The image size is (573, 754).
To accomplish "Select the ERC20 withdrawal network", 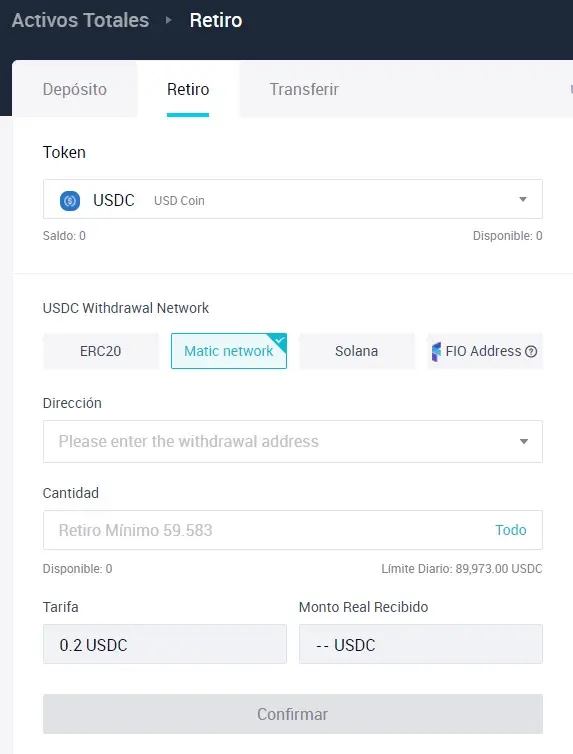I will tap(101, 351).
